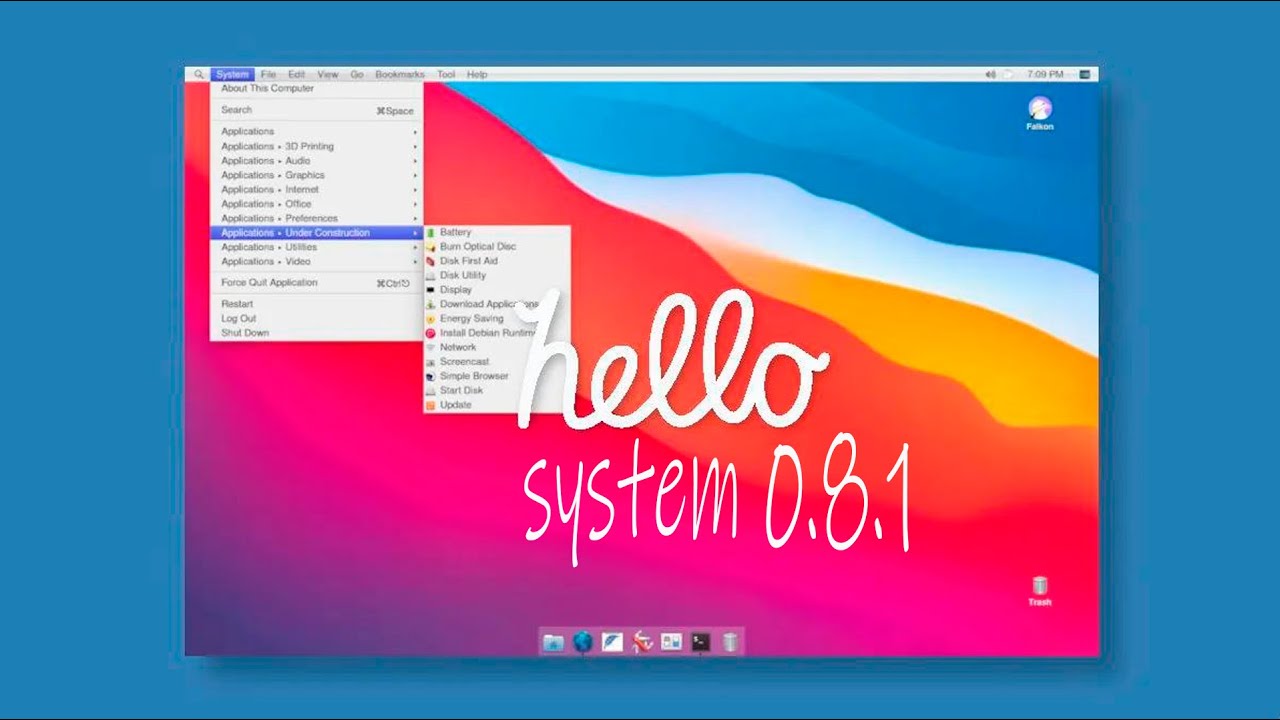Open the Disk First Aid entry
The width and height of the screenshot is (1280, 720).
coord(497,261)
